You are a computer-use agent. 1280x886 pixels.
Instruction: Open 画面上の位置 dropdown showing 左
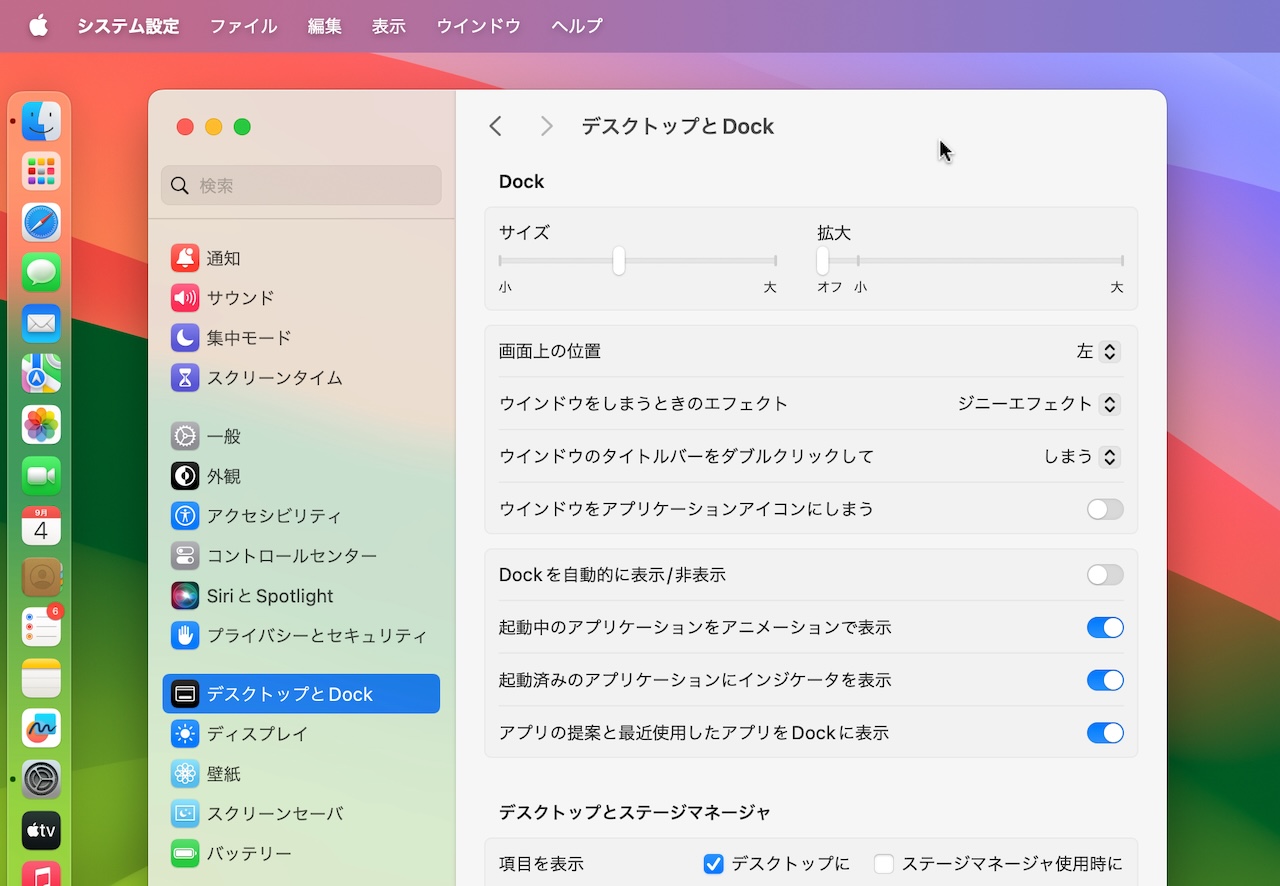[x=1097, y=351]
